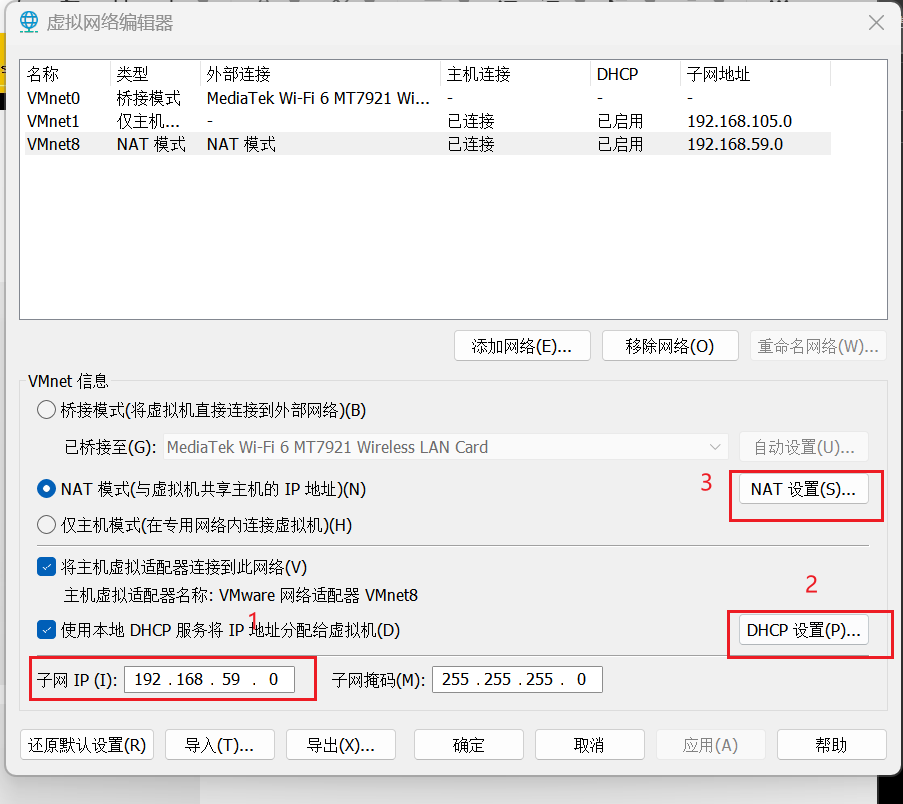Toggle 使用本地 DHCP 服务 checkbox

(x=46, y=630)
